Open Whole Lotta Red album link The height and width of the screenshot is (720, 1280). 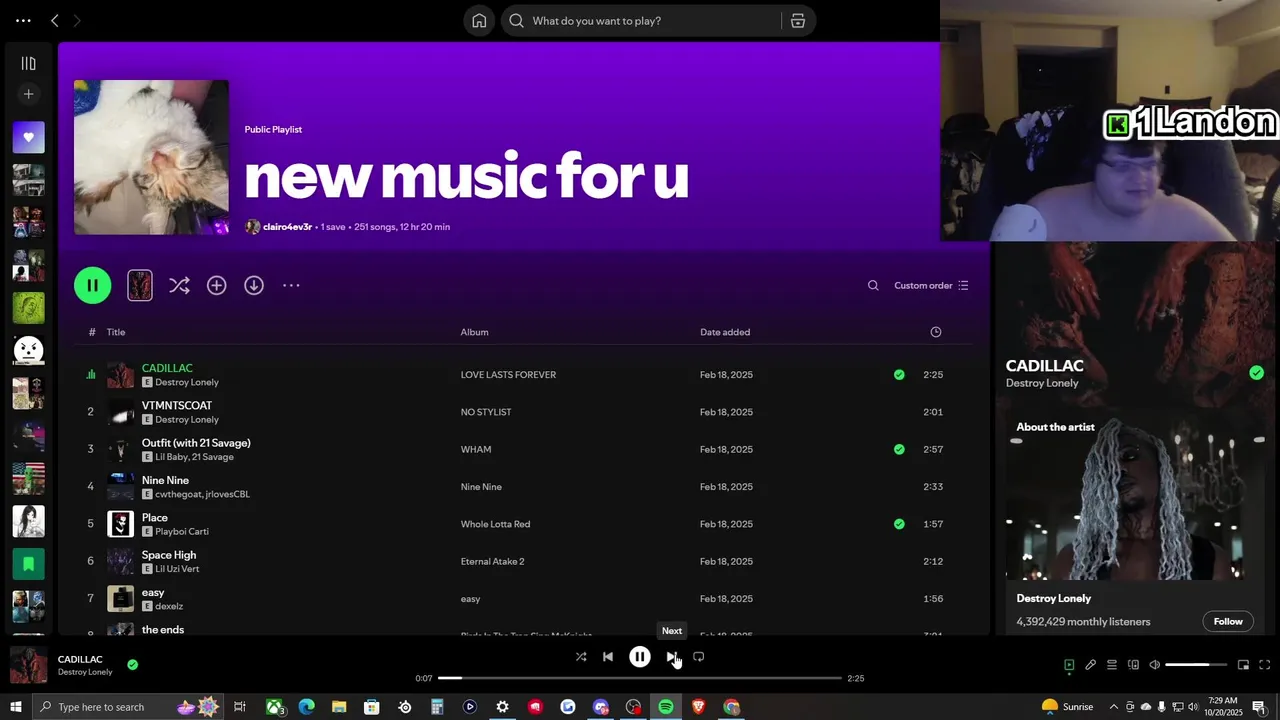(495, 524)
